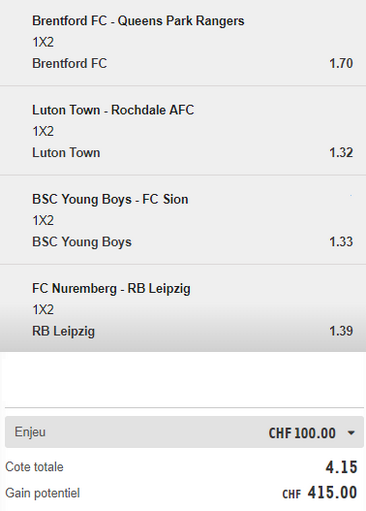Screen dimensions: 366x511
Task: Open the Luton Town - Rochdale AFC match
Action: point(113,110)
